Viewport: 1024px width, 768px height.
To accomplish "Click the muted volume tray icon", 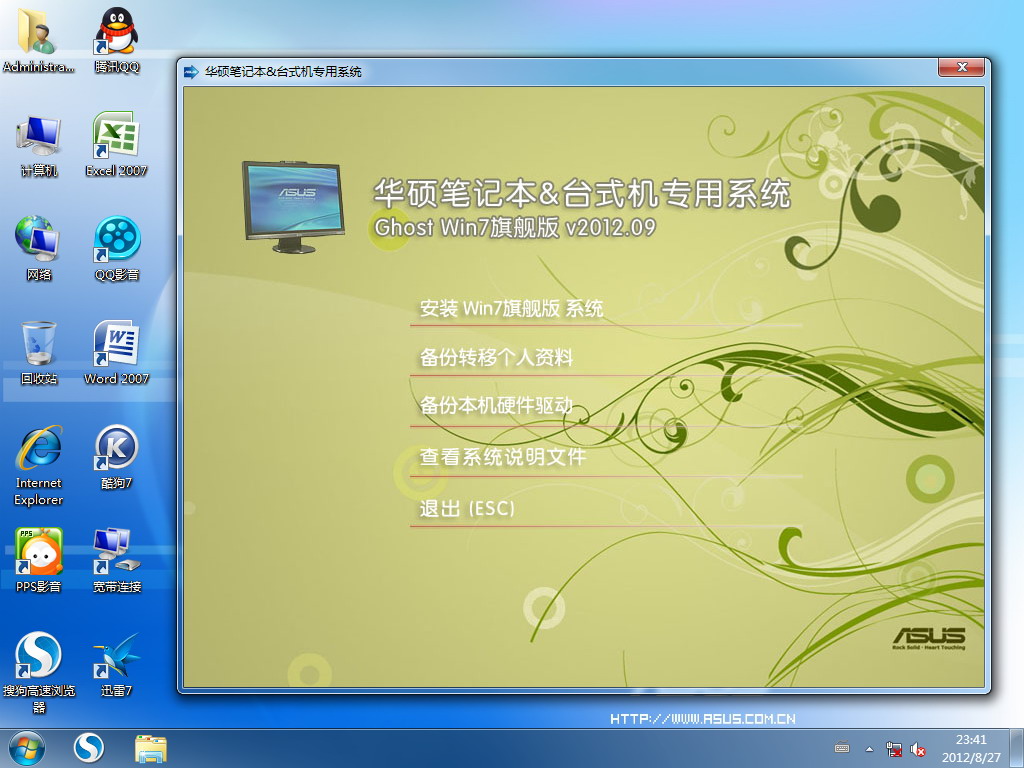I will 918,749.
